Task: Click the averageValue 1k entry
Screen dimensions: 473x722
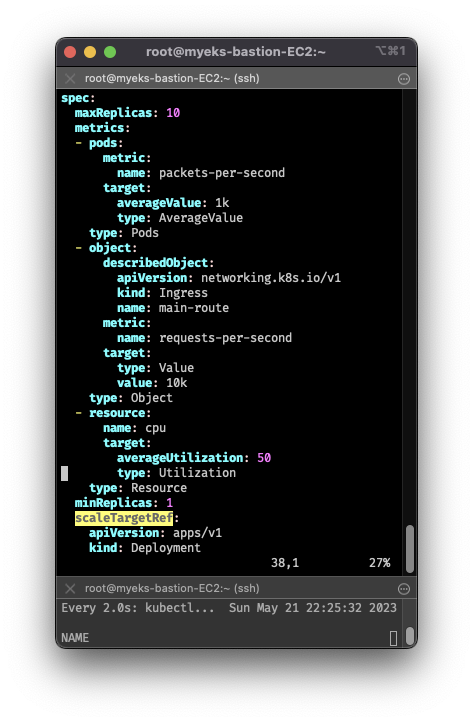Action: (173, 203)
